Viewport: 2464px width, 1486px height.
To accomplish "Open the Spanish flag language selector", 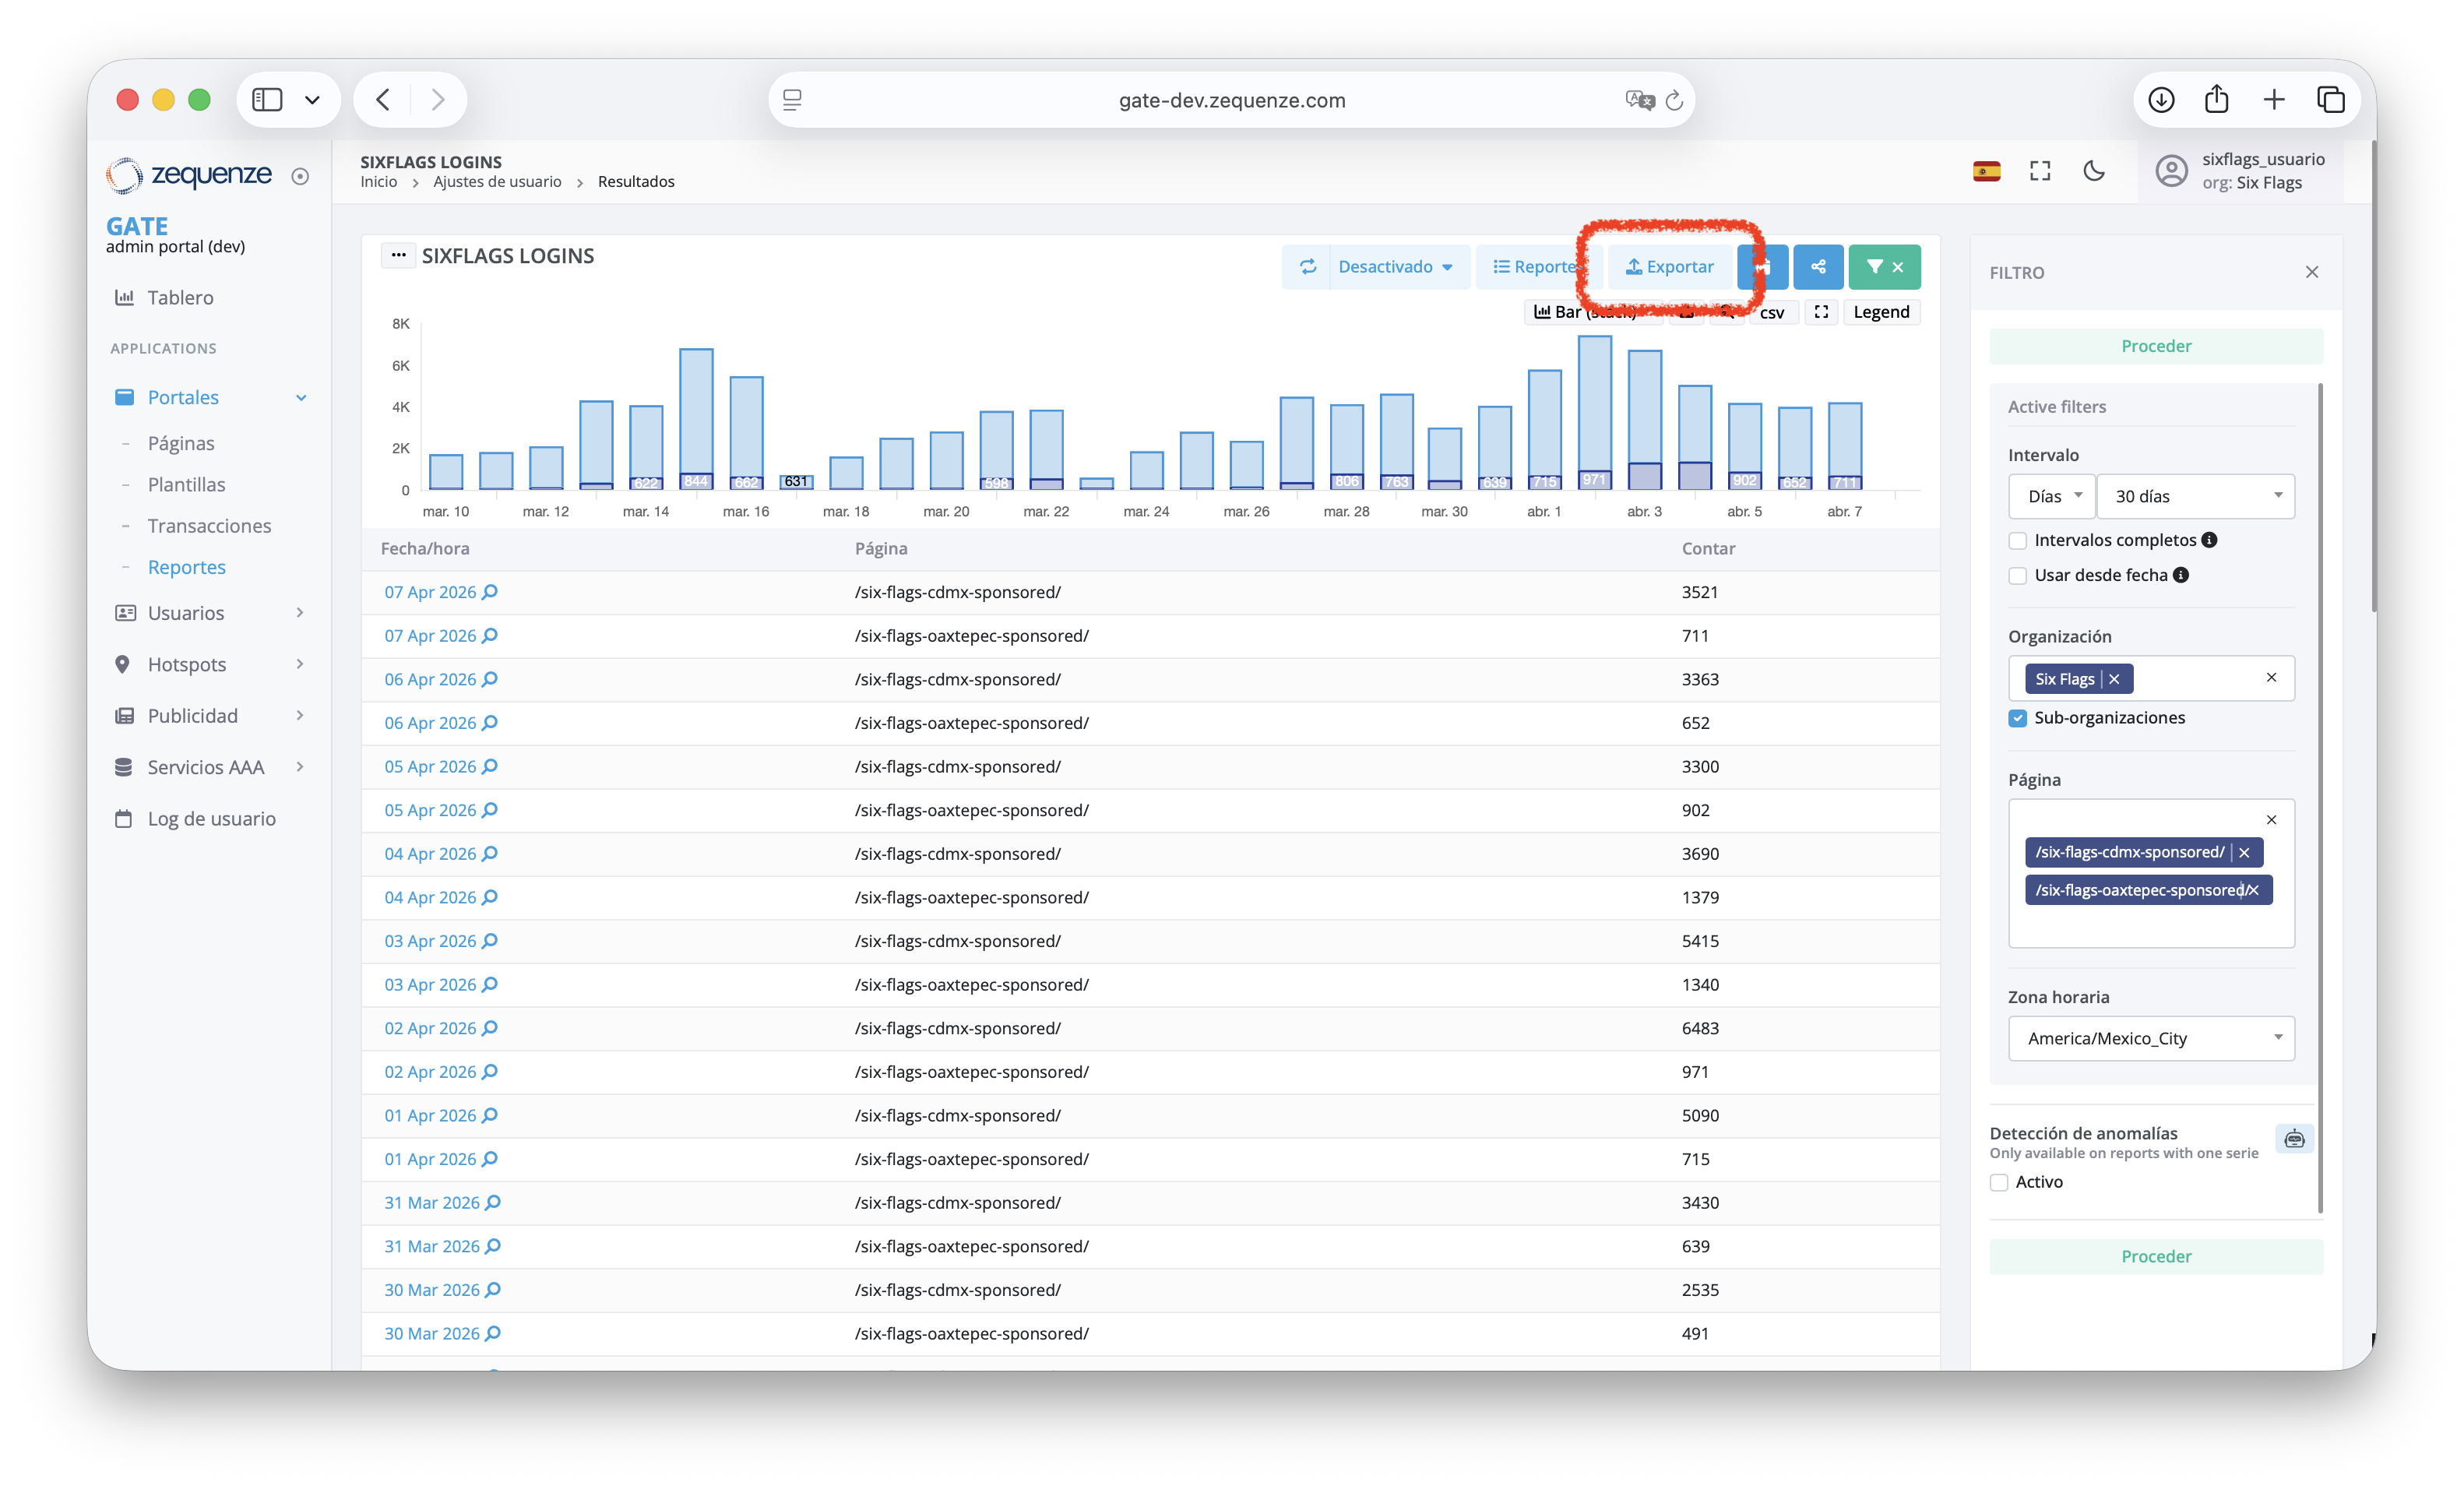I will [1986, 171].
